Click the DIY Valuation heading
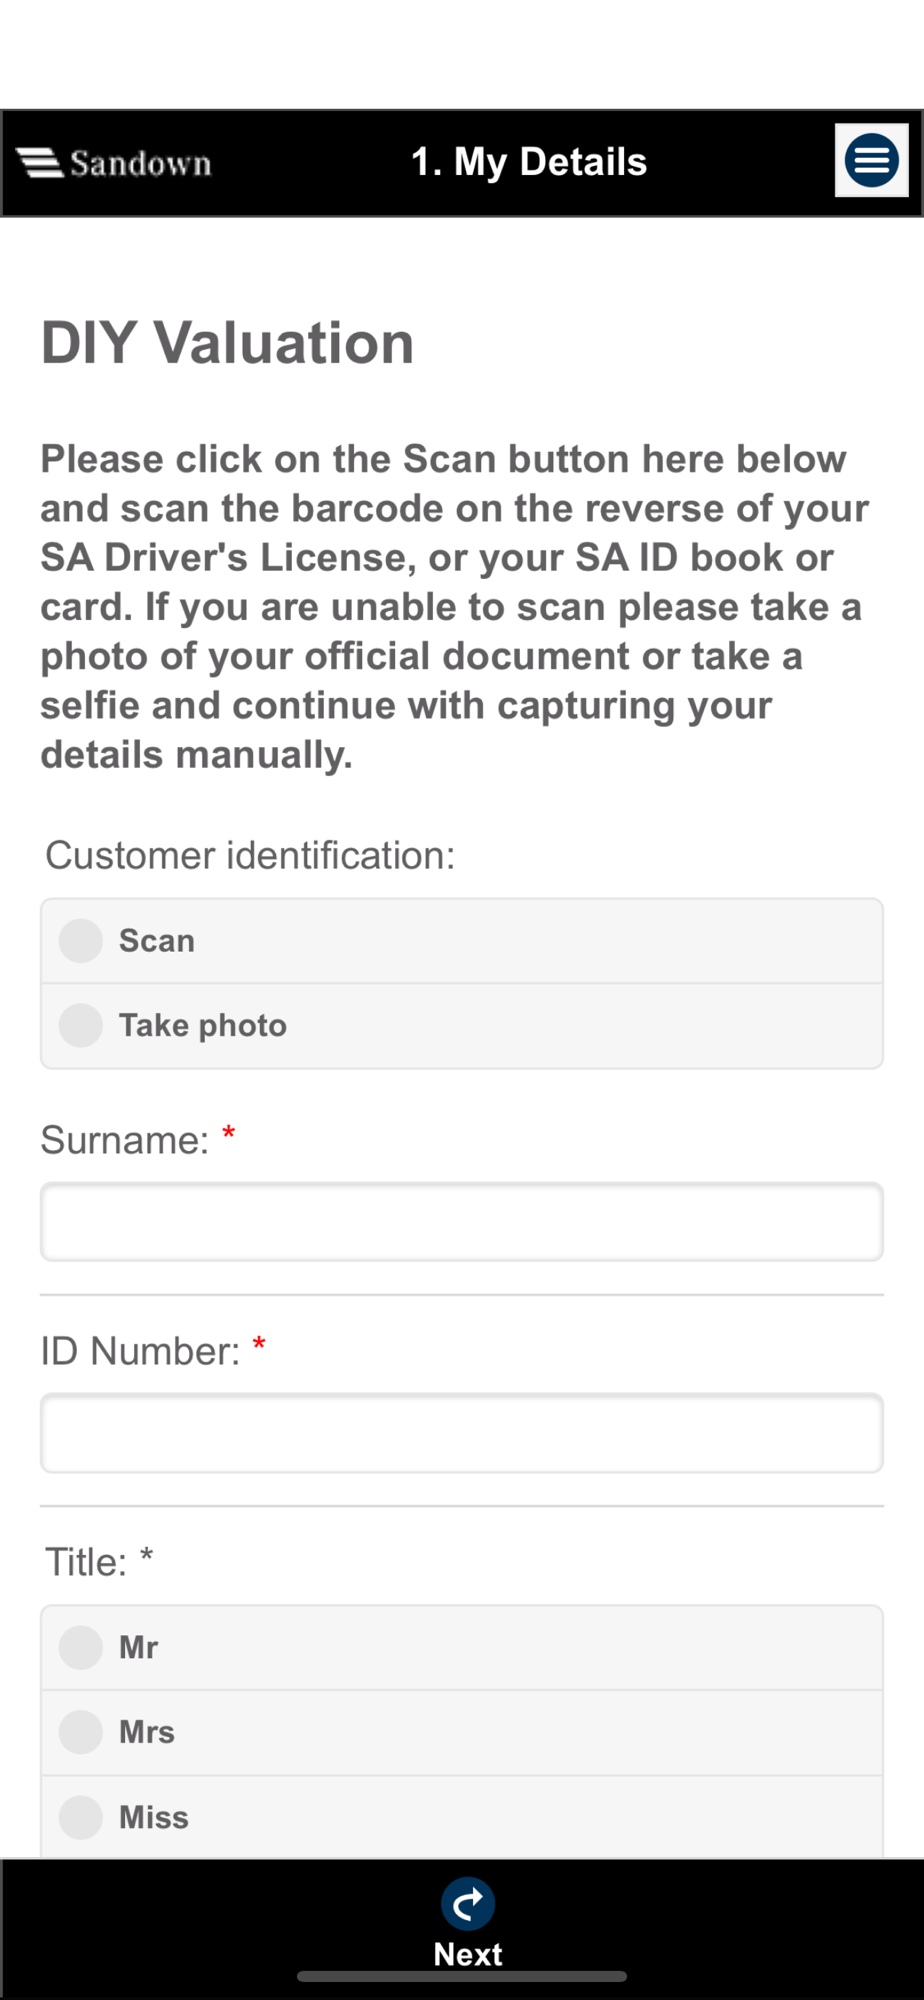This screenshot has width=924, height=2000. pyautogui.click(x=227, y=343)
